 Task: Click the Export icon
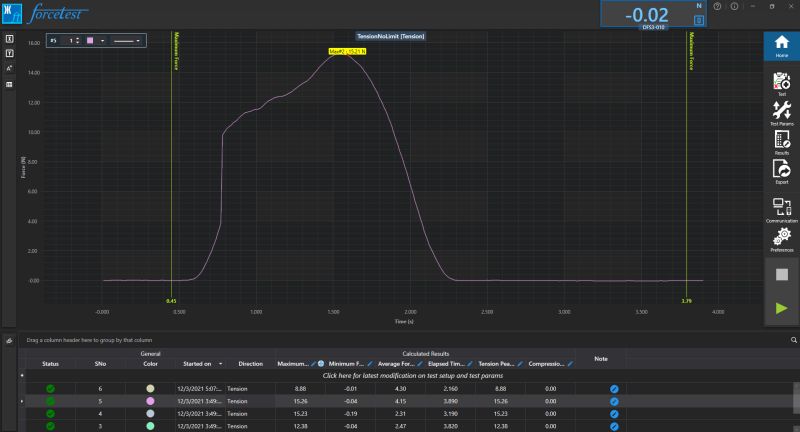click(782, 171)
